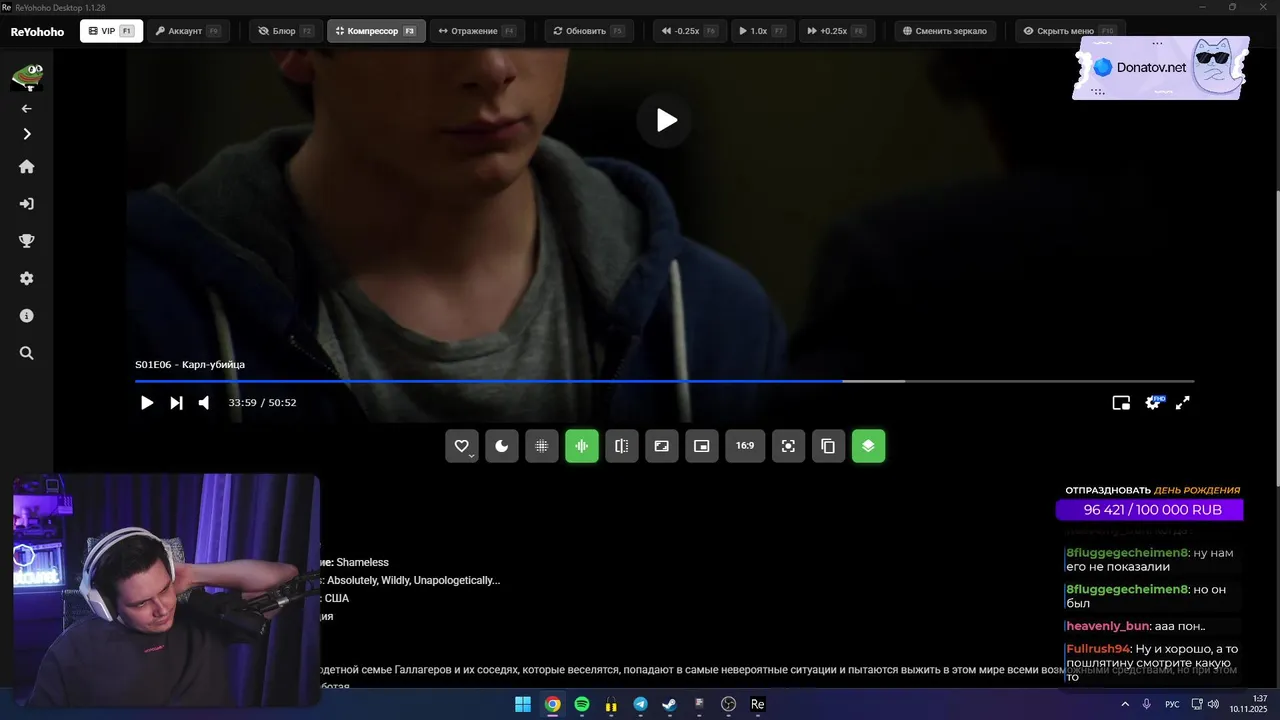Open the VIP F1 menu button

click(x=111, y=31)
